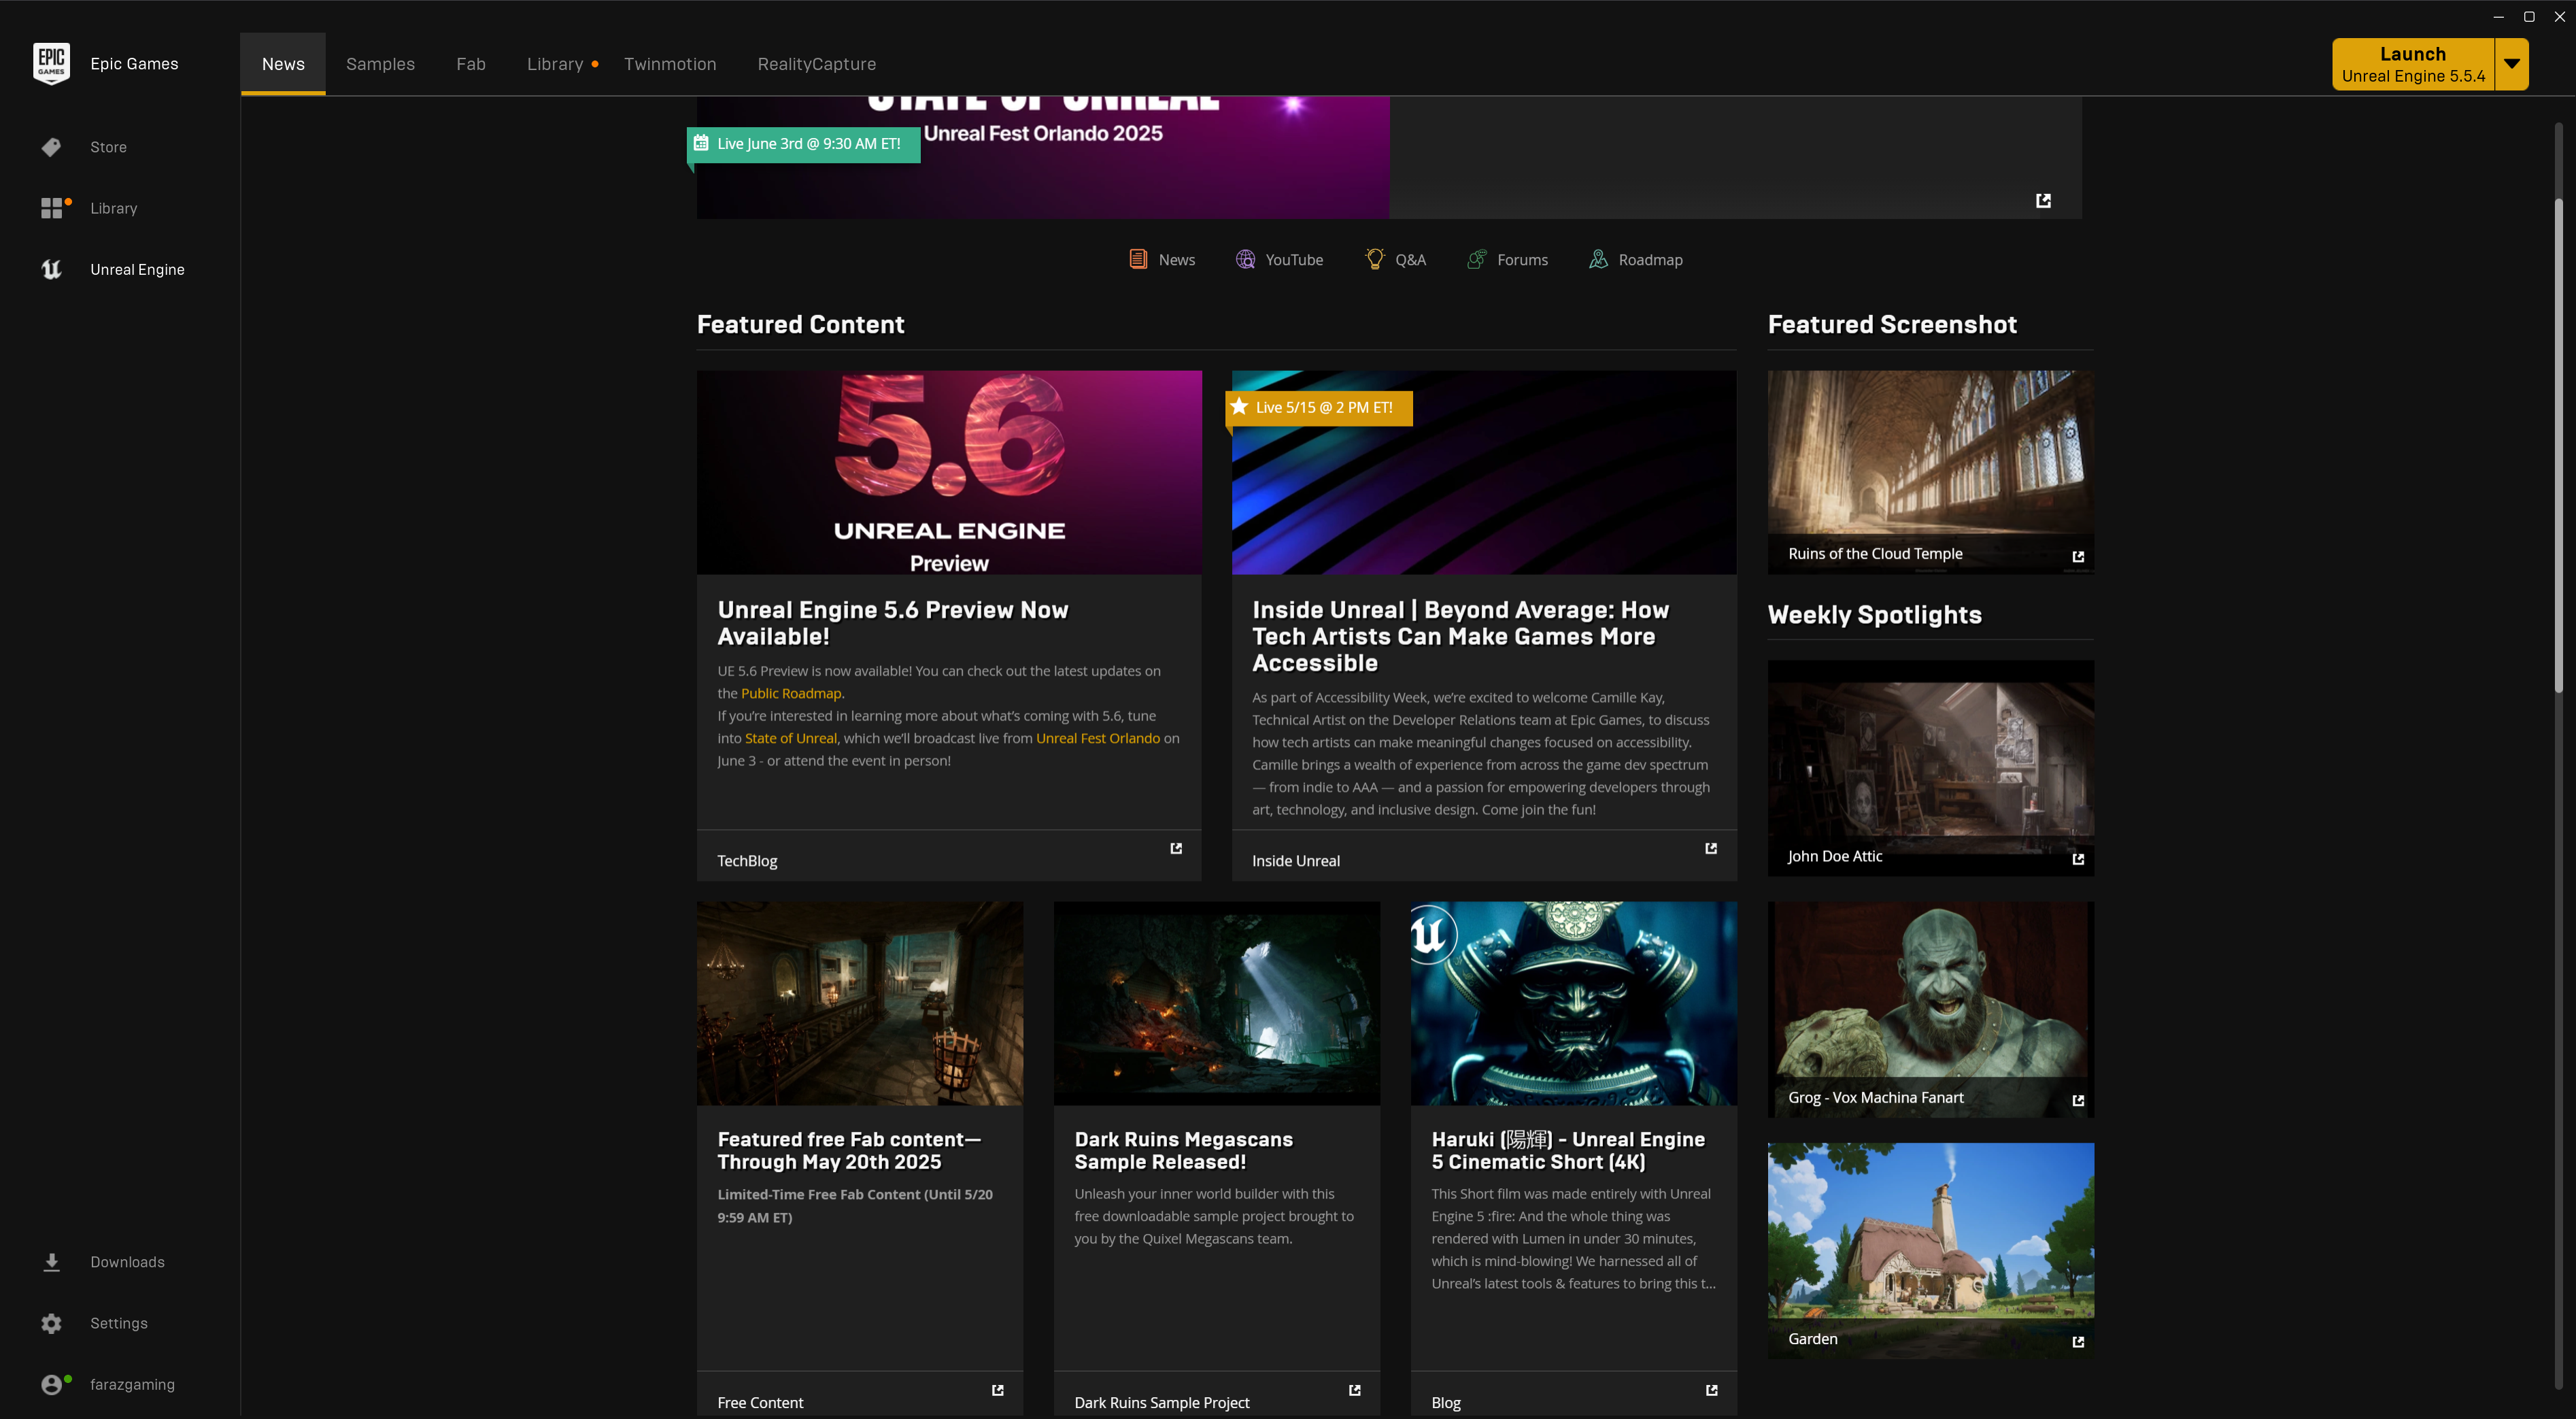Viewport: 2576px width, 1419px height.
Task: Expand the Launch engine version dropdown arrow
Action: coord(2512,64)
